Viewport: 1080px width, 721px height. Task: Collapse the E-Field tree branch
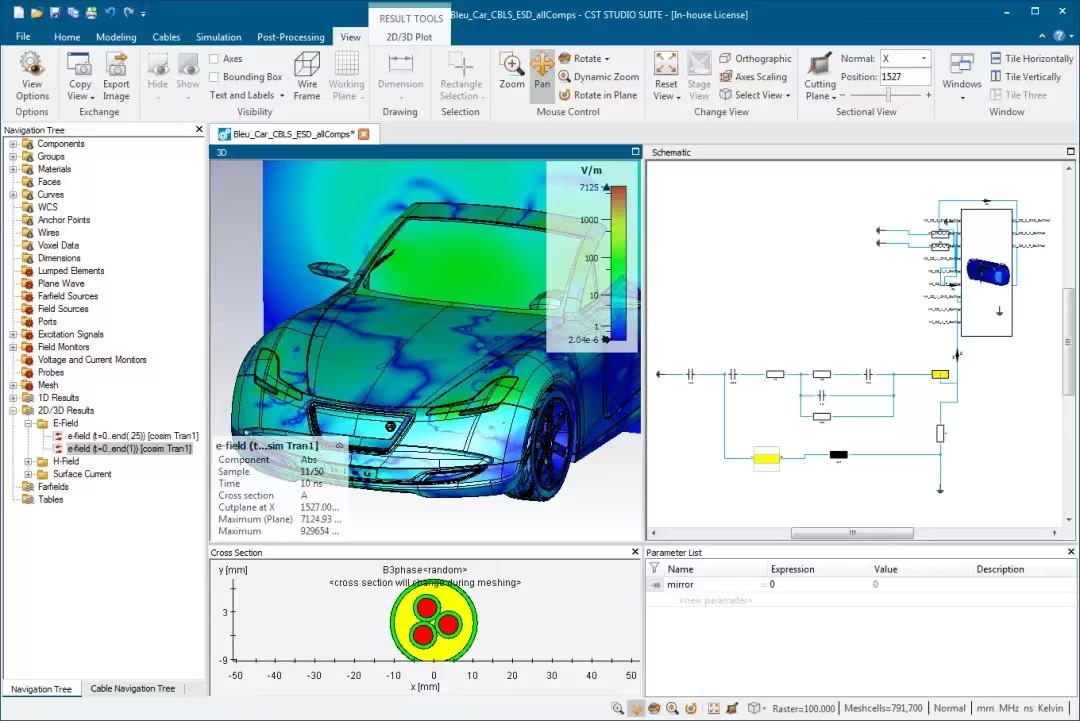28,422
